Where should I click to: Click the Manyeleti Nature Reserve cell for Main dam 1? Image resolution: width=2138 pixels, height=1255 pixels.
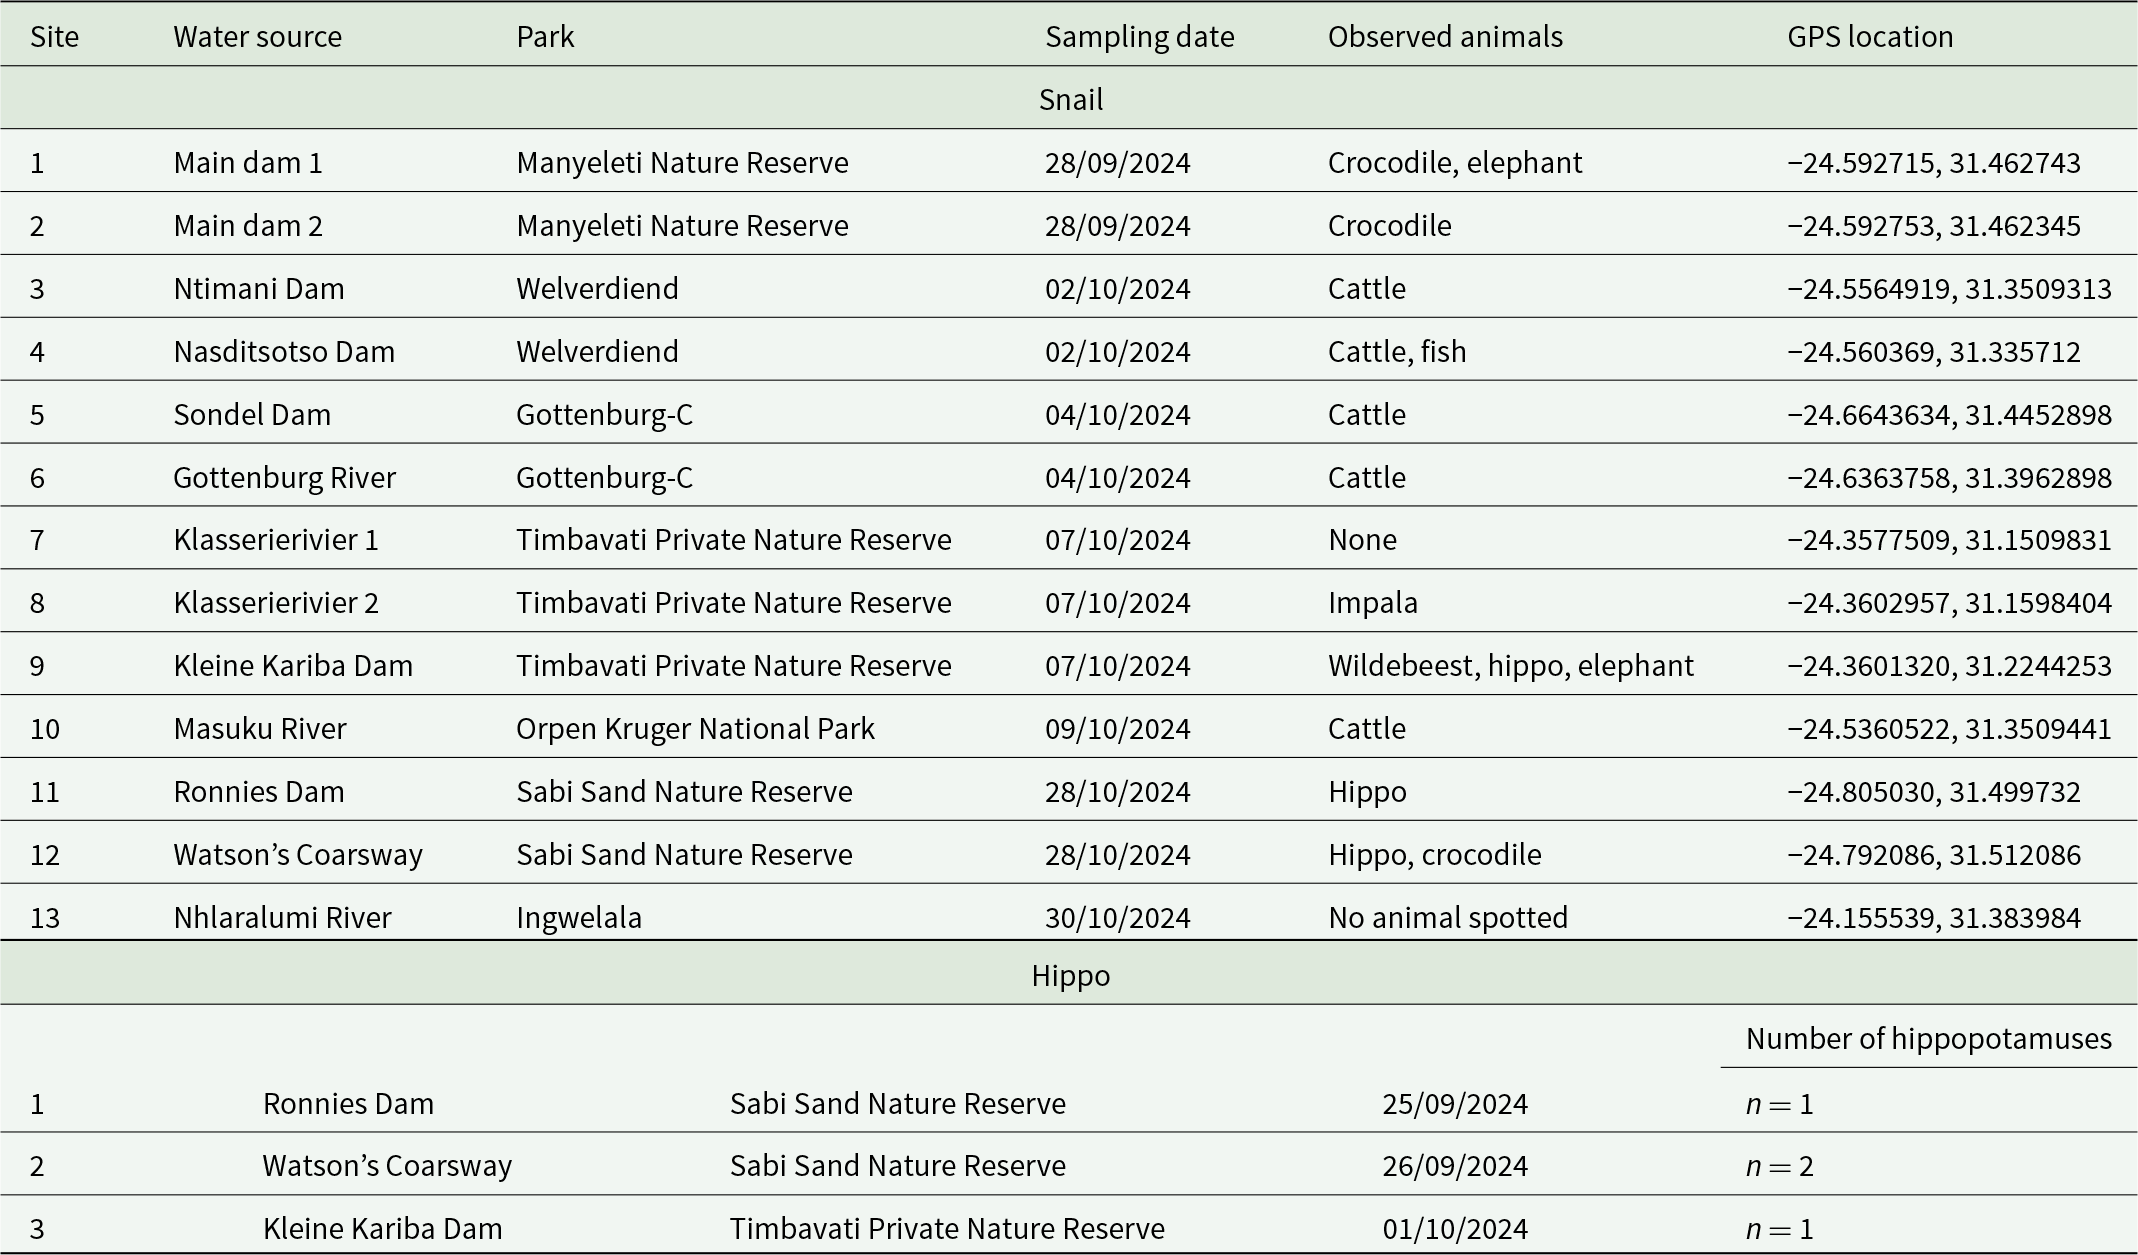(x=682, y=163)
